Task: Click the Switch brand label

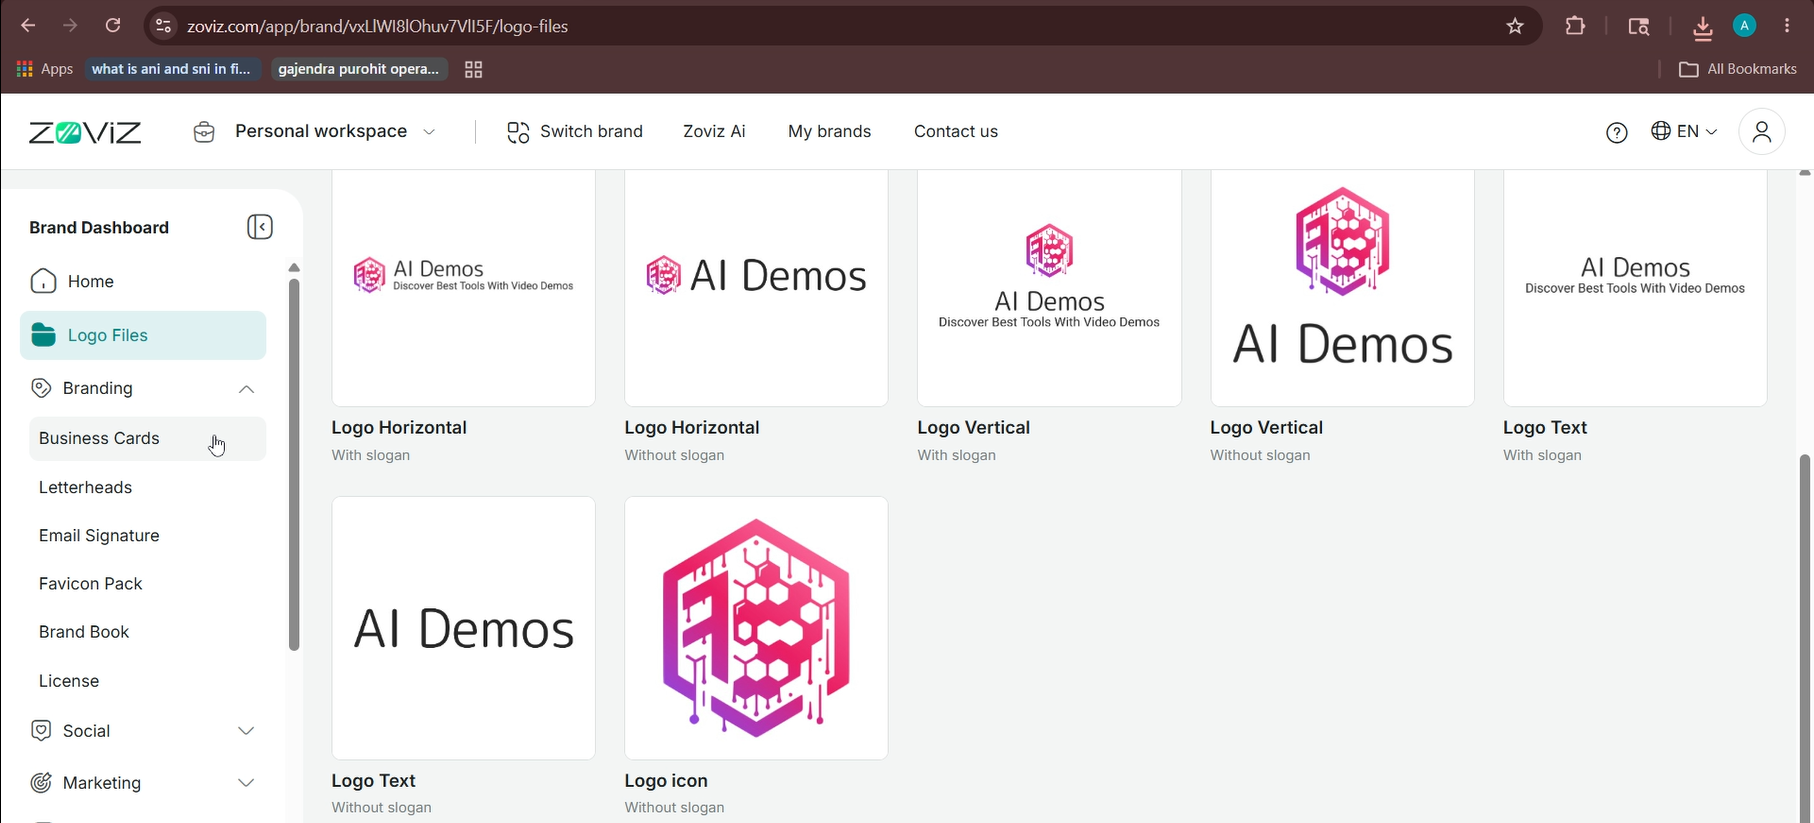Action: 591,132
